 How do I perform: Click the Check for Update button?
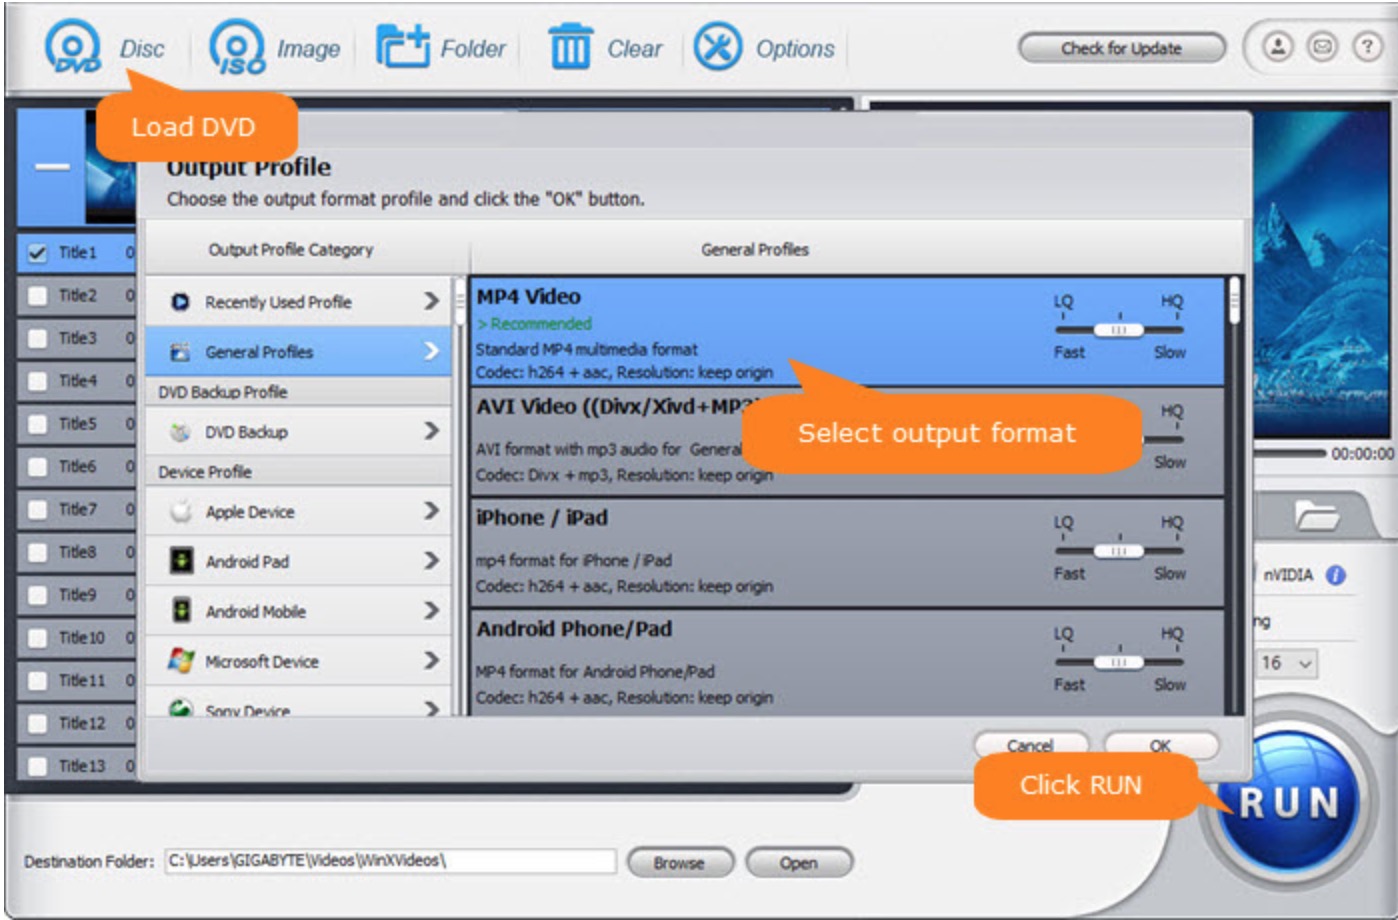(1121, 48)
